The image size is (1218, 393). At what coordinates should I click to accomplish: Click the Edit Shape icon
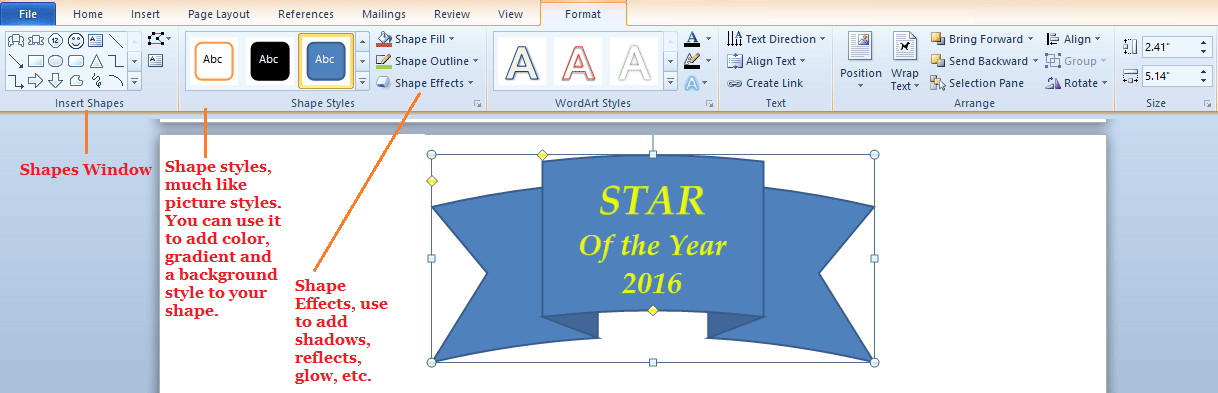coord(156,39)
